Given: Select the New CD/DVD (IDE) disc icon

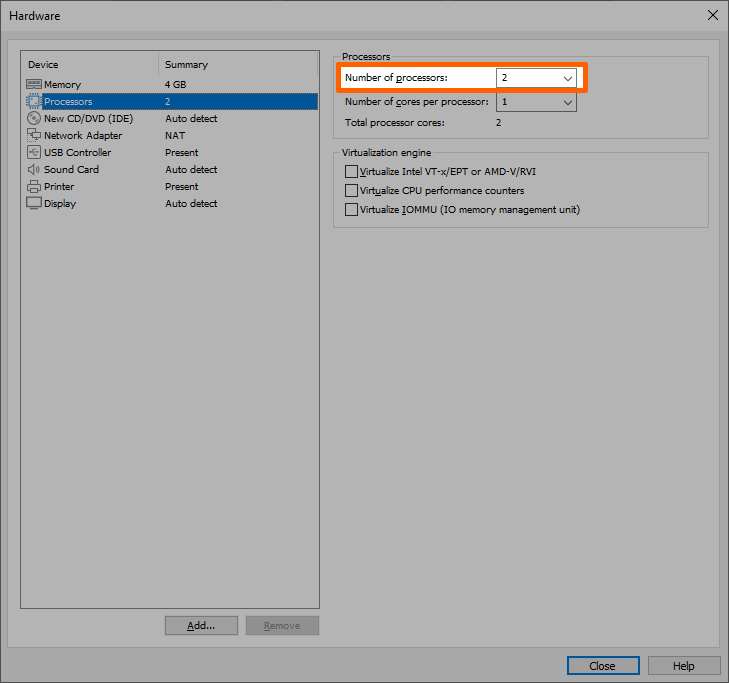Looking at the screenshot, I should 34,119.
